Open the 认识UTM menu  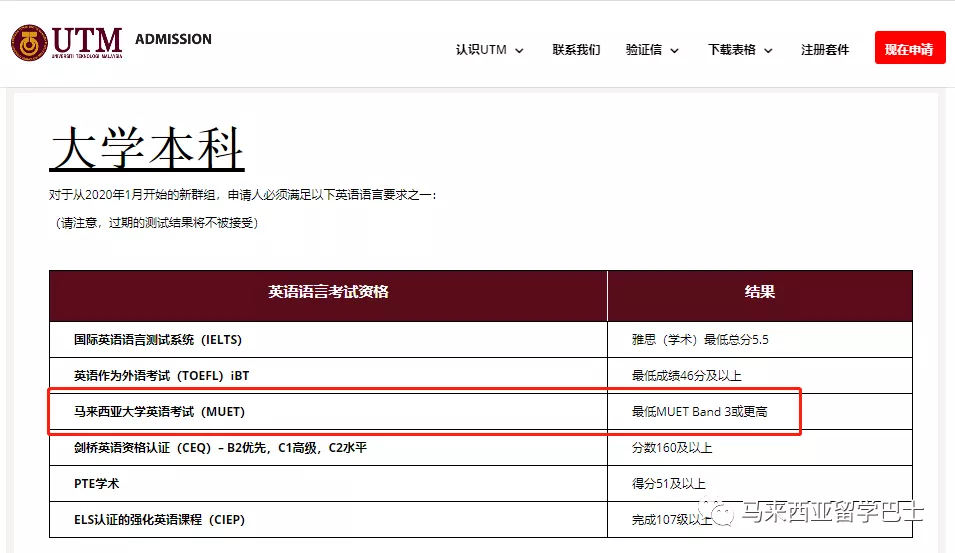pyautogui.click(x=481, y=50)
